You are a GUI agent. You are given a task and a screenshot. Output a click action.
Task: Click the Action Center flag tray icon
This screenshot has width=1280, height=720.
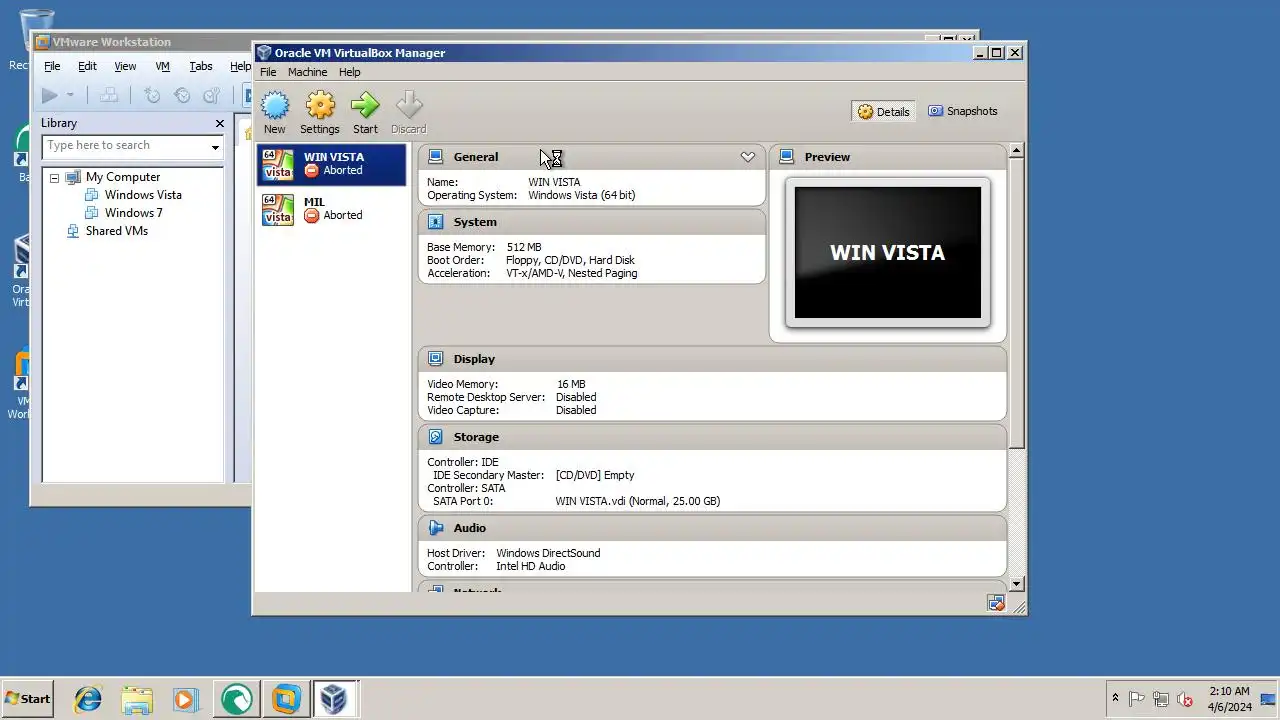[x=1137, y=699]
